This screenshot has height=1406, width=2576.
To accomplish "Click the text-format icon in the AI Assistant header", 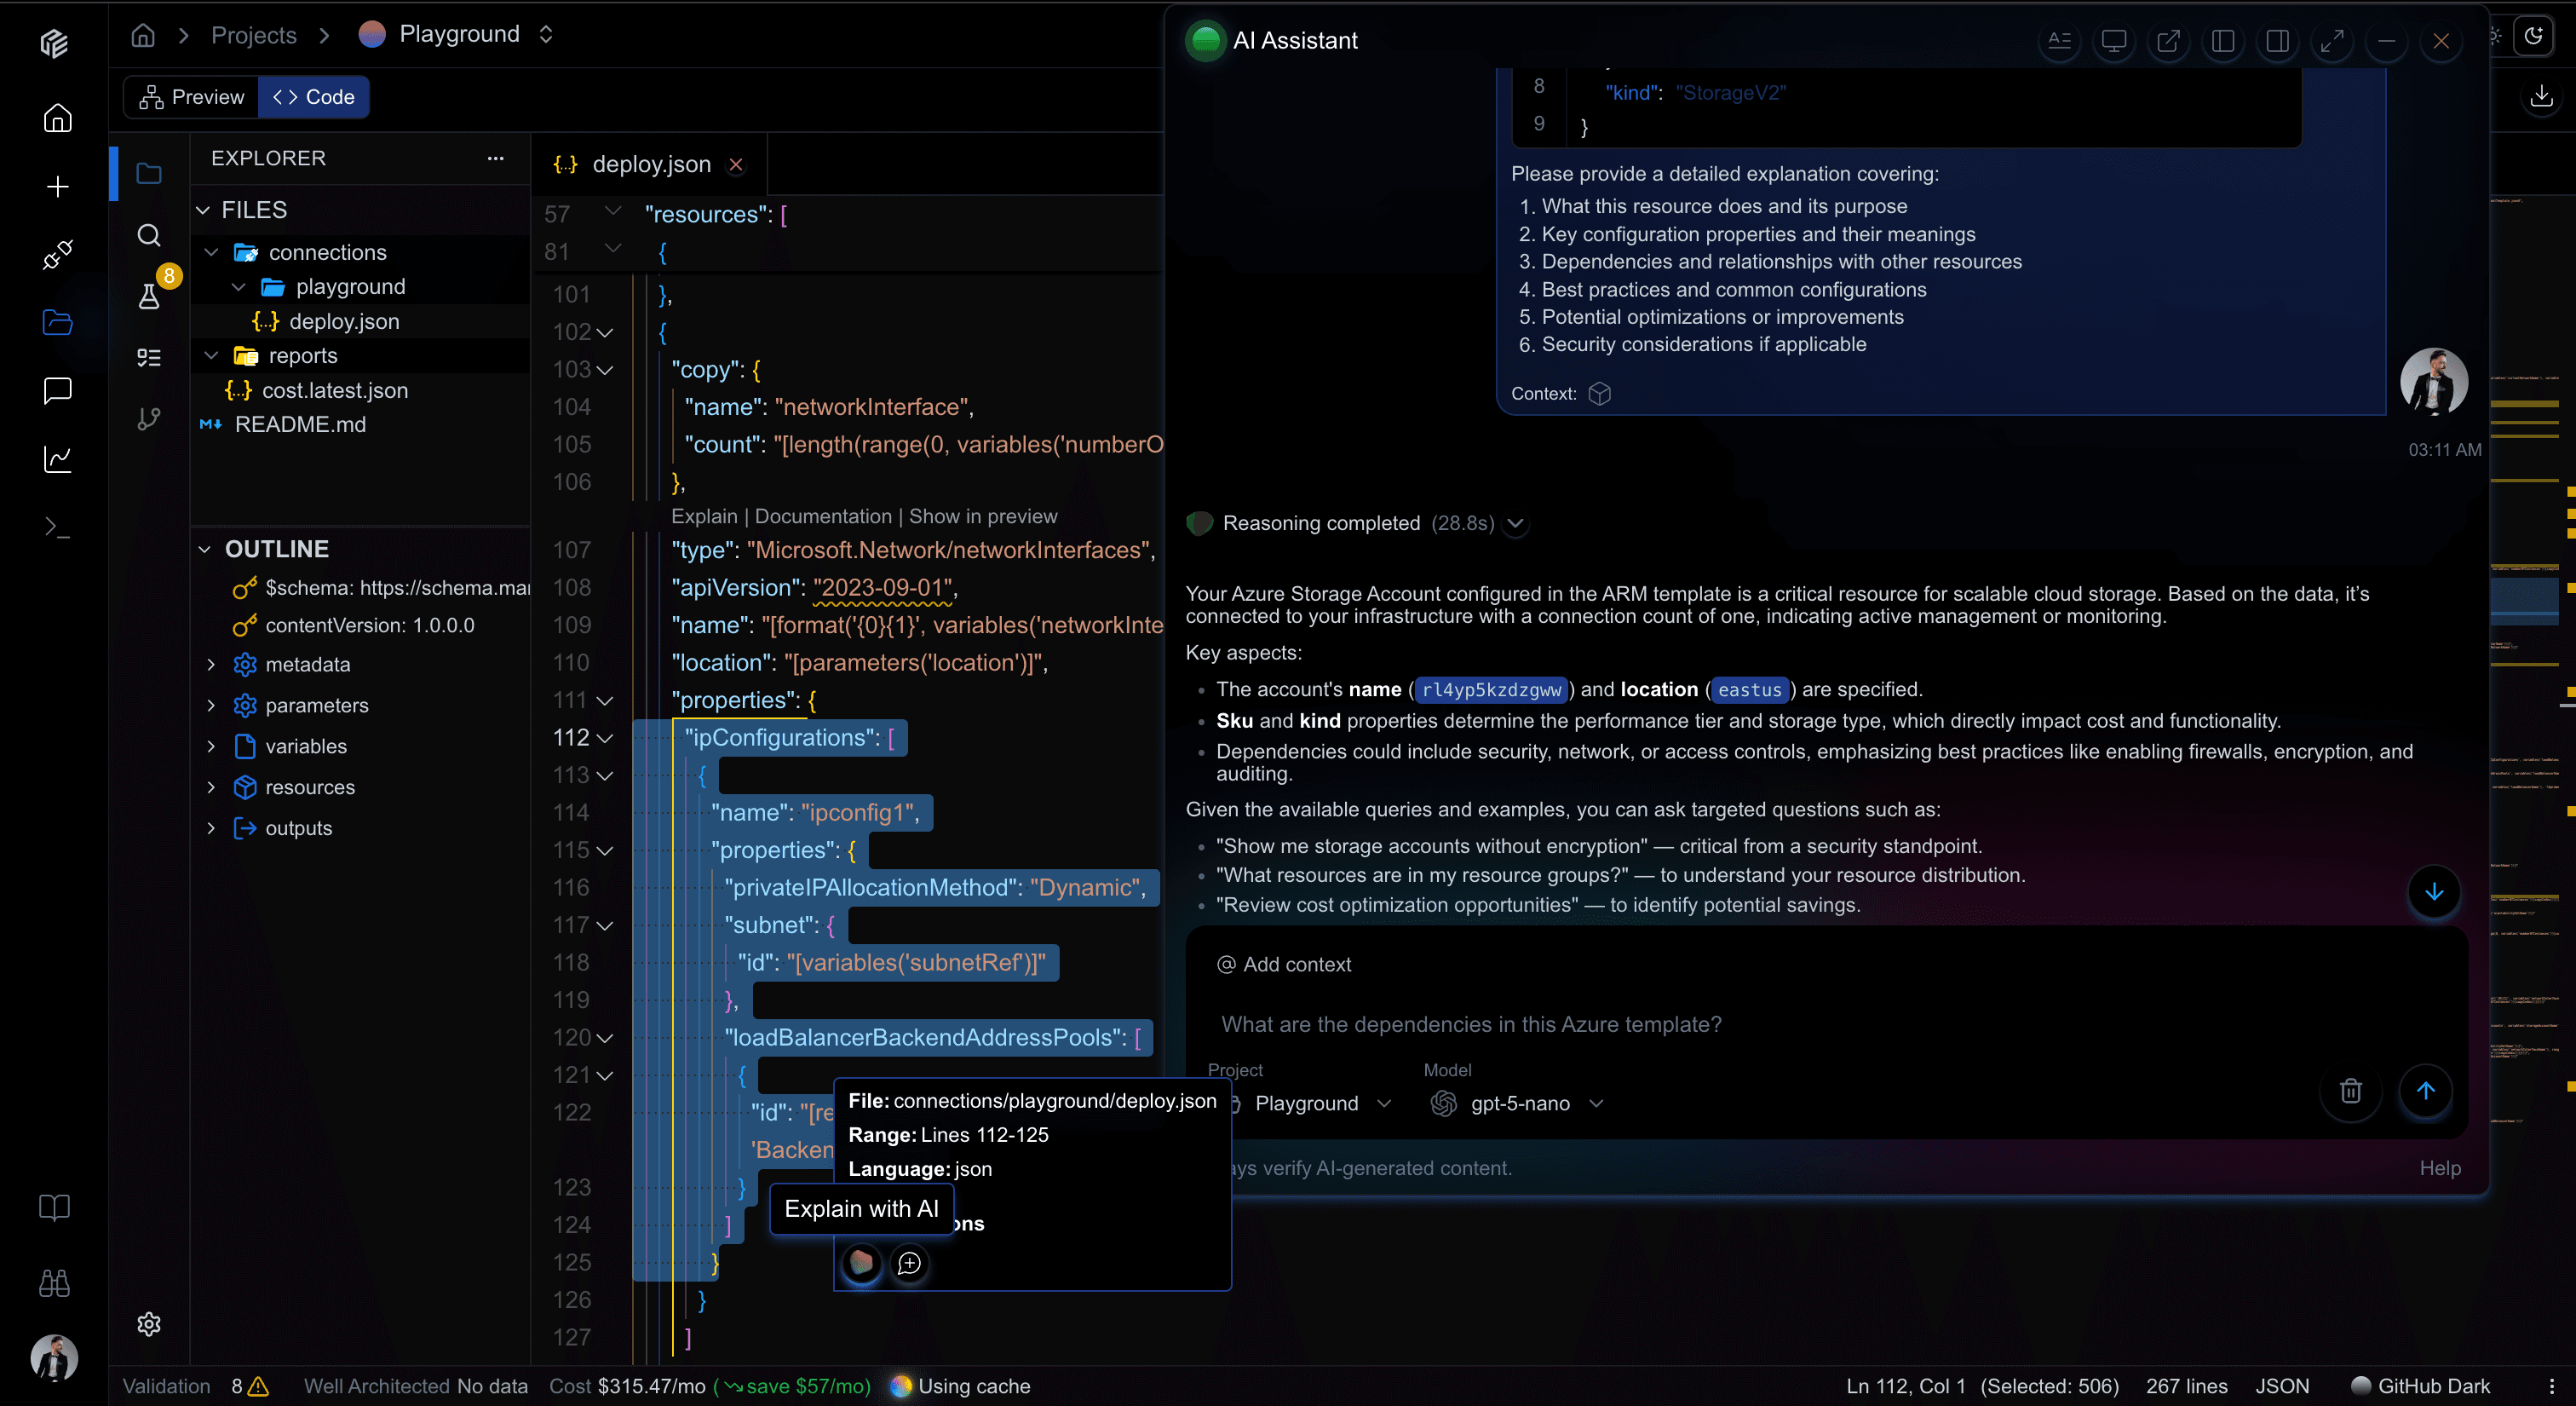I will tap(2060, 41).
